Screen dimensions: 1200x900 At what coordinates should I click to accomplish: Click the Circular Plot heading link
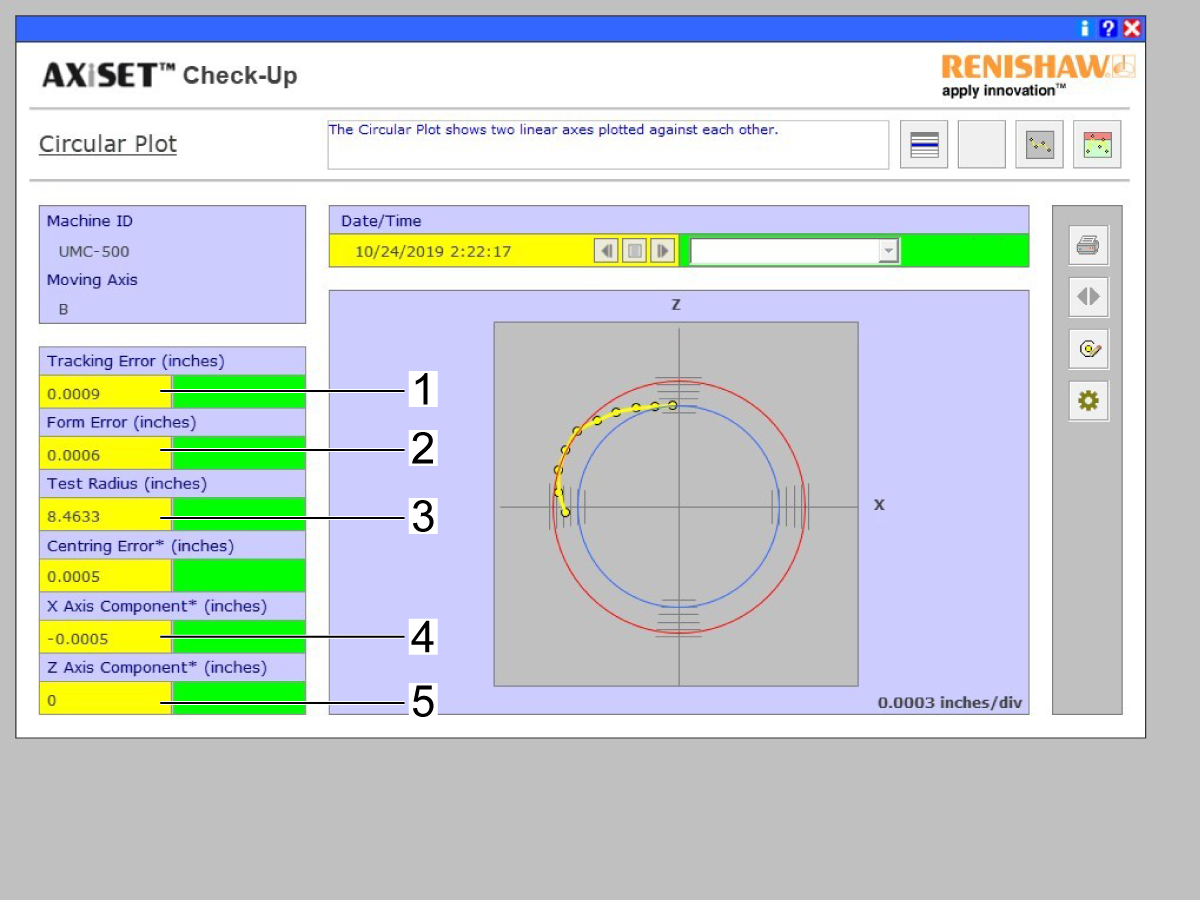coord(108,144)
